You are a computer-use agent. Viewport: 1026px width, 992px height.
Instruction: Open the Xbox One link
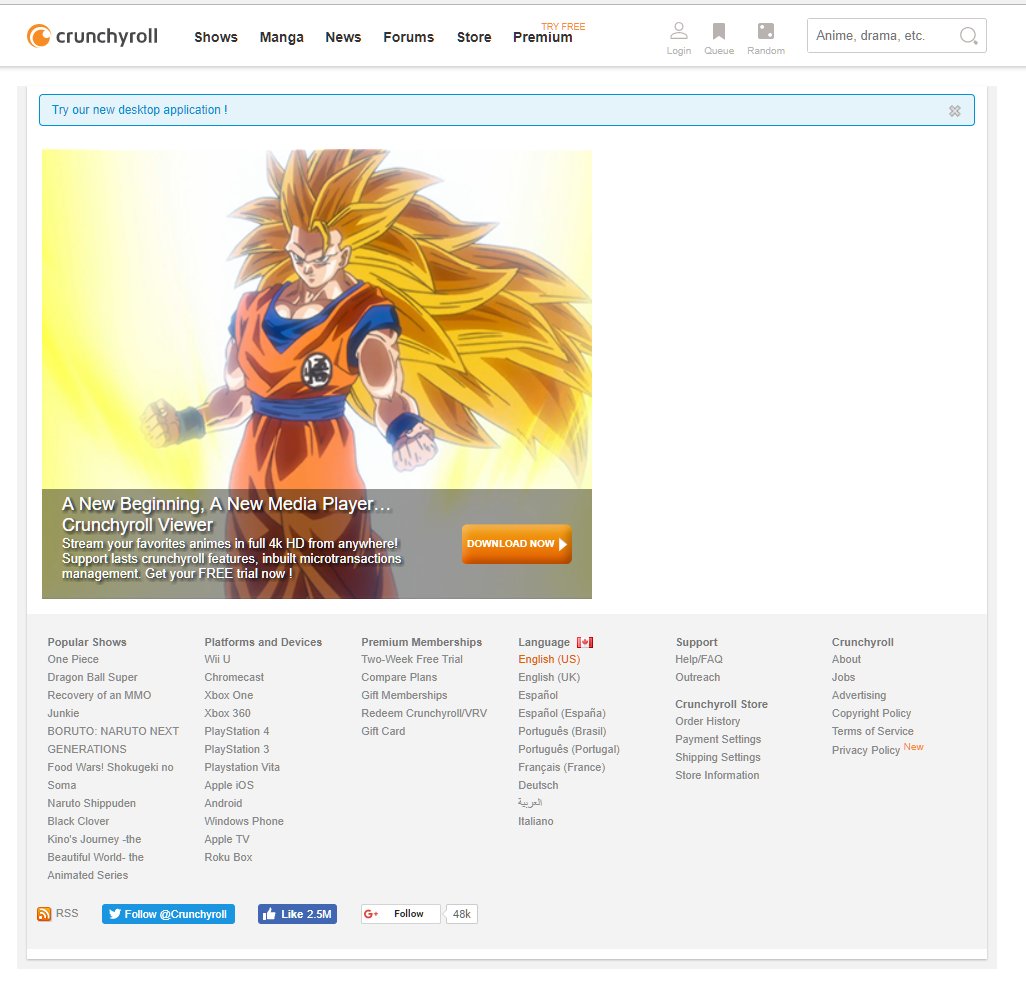228,695
